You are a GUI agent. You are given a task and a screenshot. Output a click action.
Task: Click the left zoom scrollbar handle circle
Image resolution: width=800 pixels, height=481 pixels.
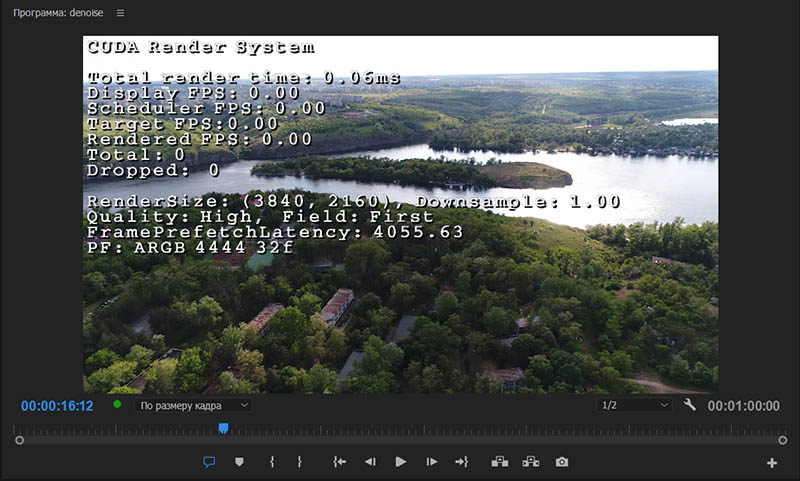(19, 440)
